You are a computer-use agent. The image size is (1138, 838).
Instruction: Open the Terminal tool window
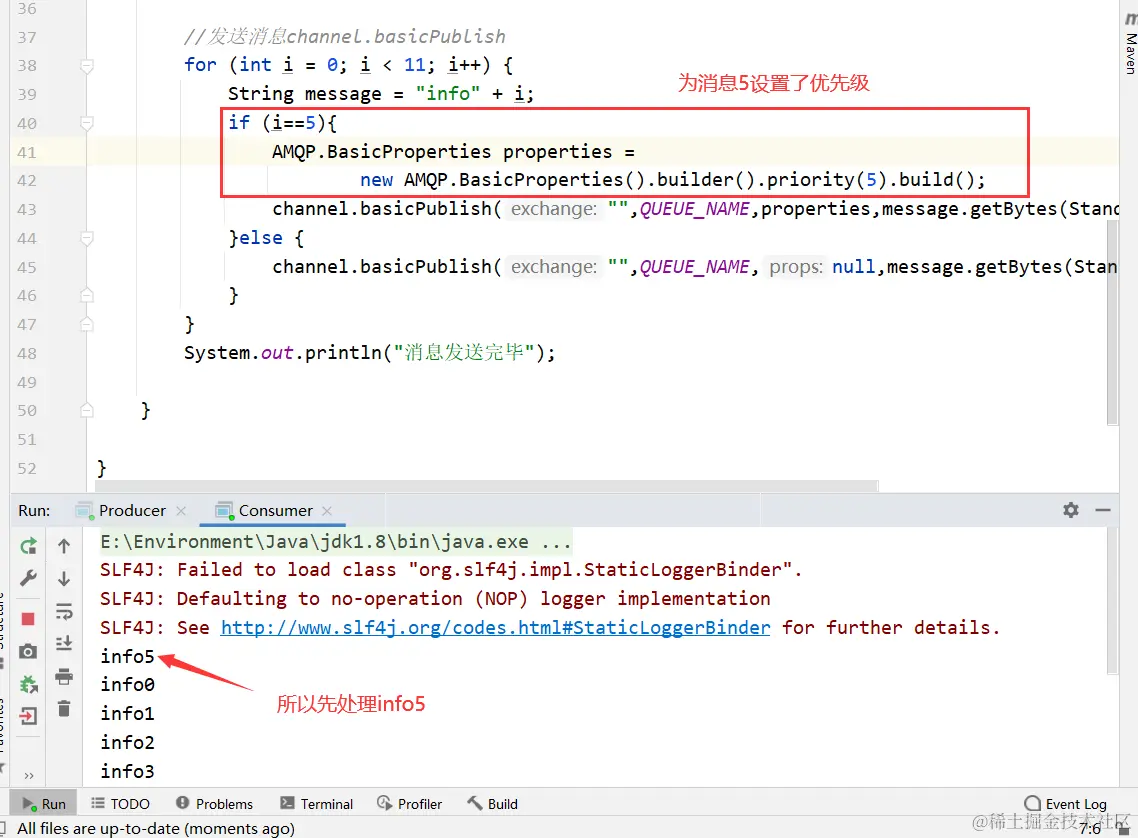click(317, 804)
